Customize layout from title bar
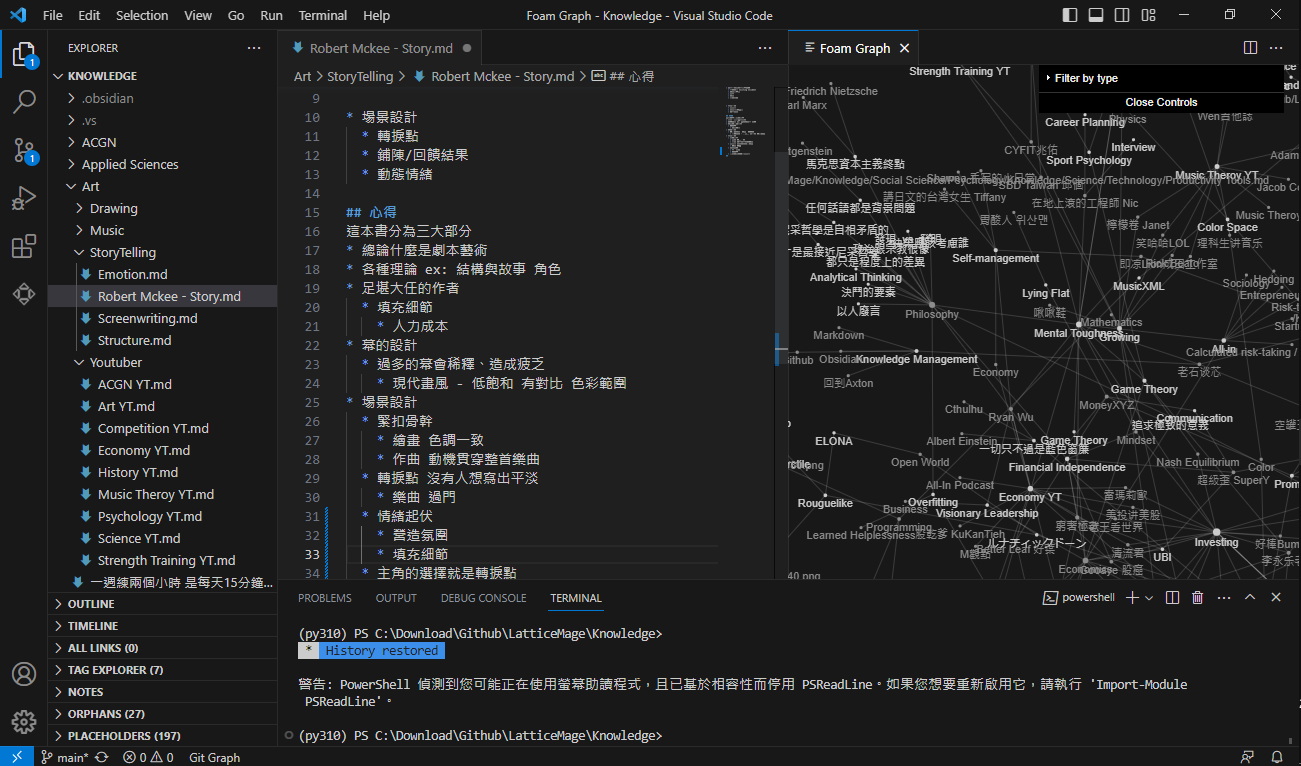 tap(1149, 15)
